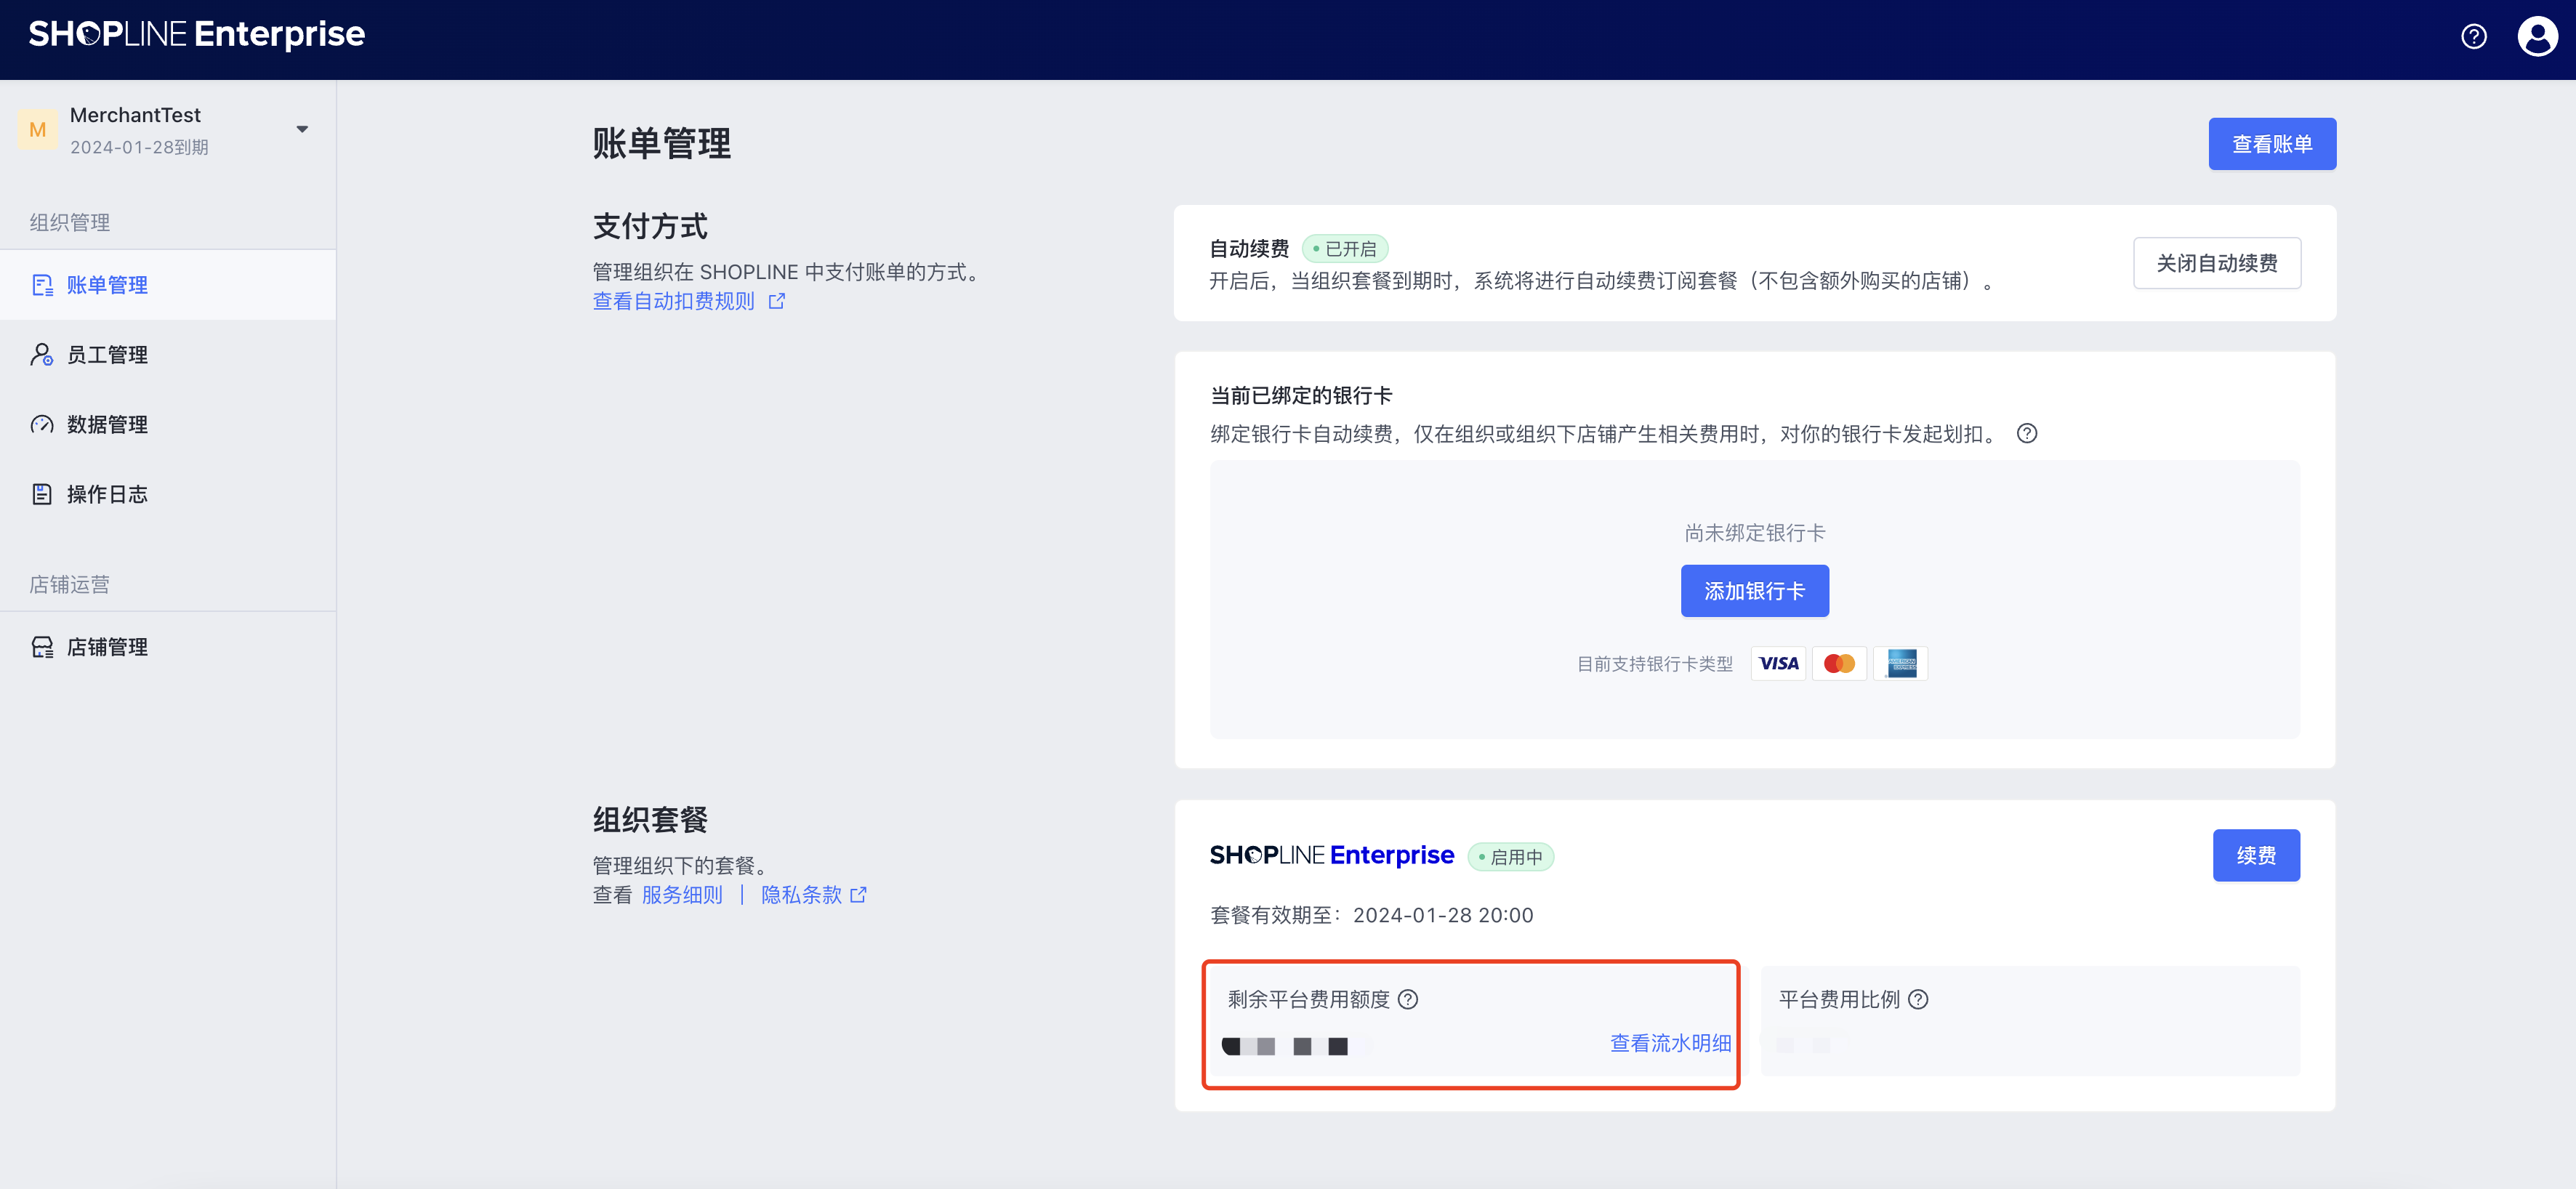Click the 尚未绑定银行卡 text

coord(1755,533)
